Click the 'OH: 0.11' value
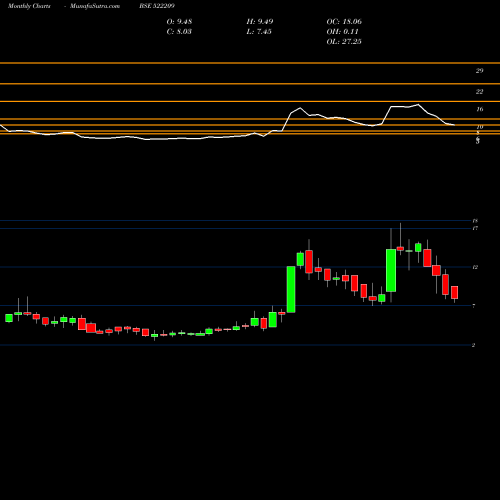Viewport: 500px width, 500px height. pos(342,32)
